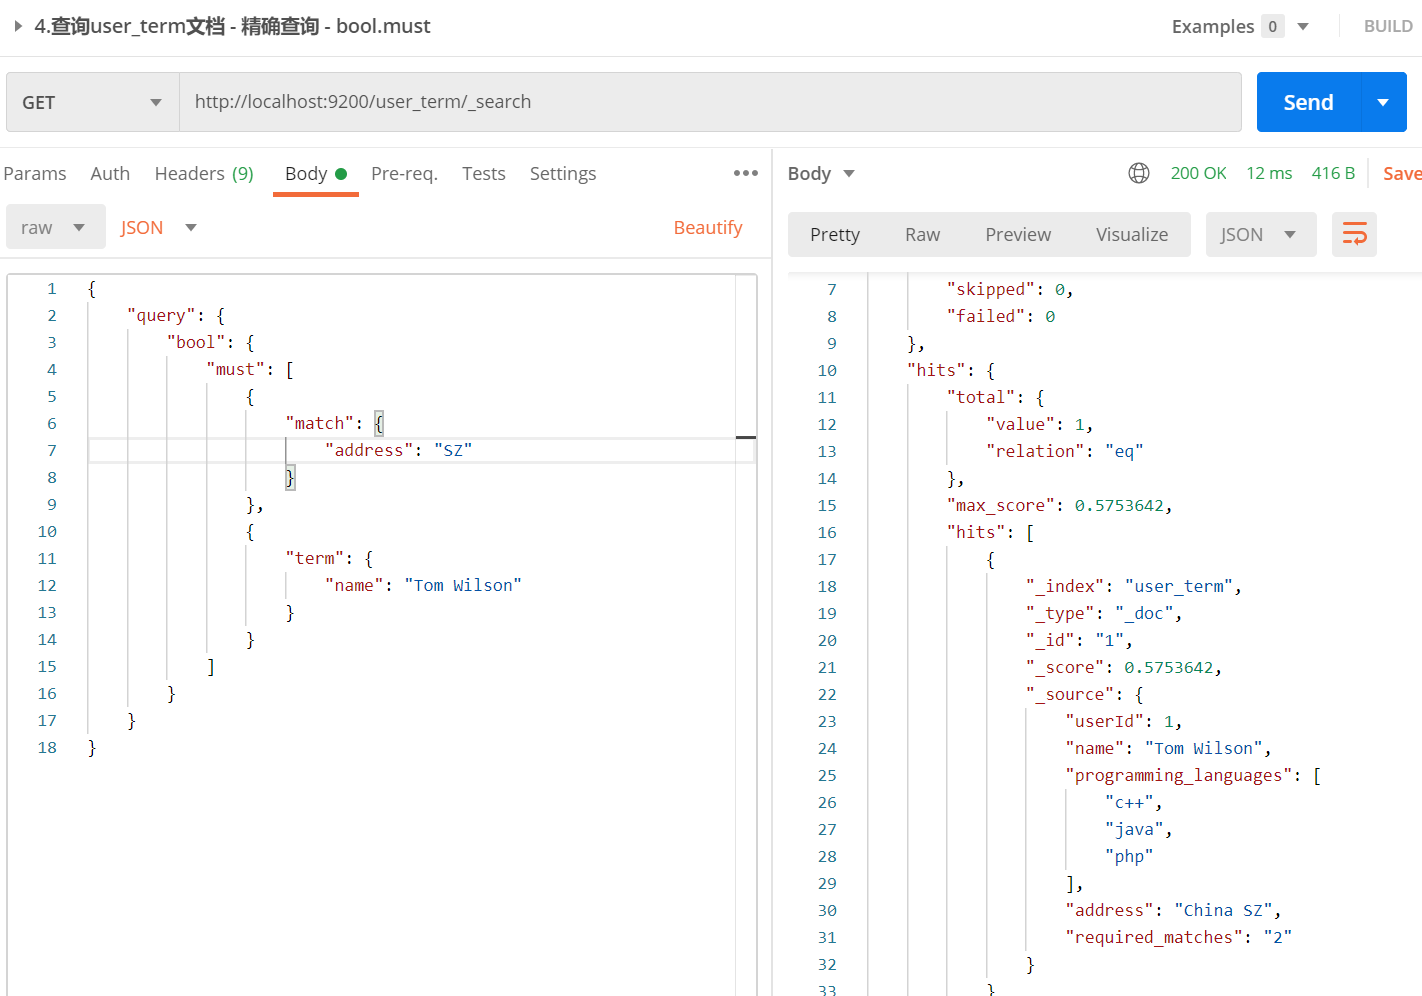Click the "max_score" line in response

pyautogui.click(x=1059, y=505)
